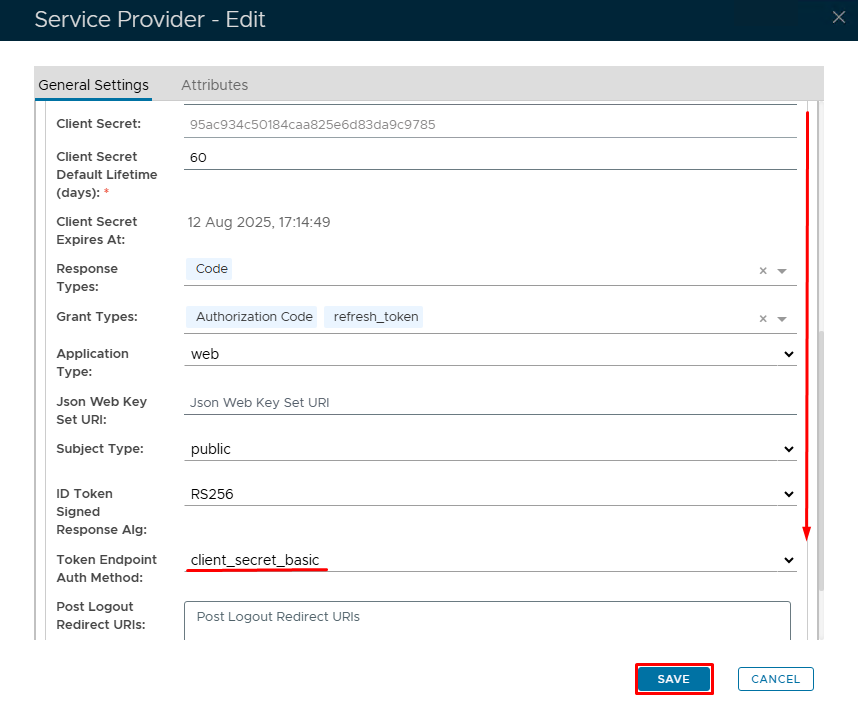
Task: Click the Client Secret value field
Action: 490,125
